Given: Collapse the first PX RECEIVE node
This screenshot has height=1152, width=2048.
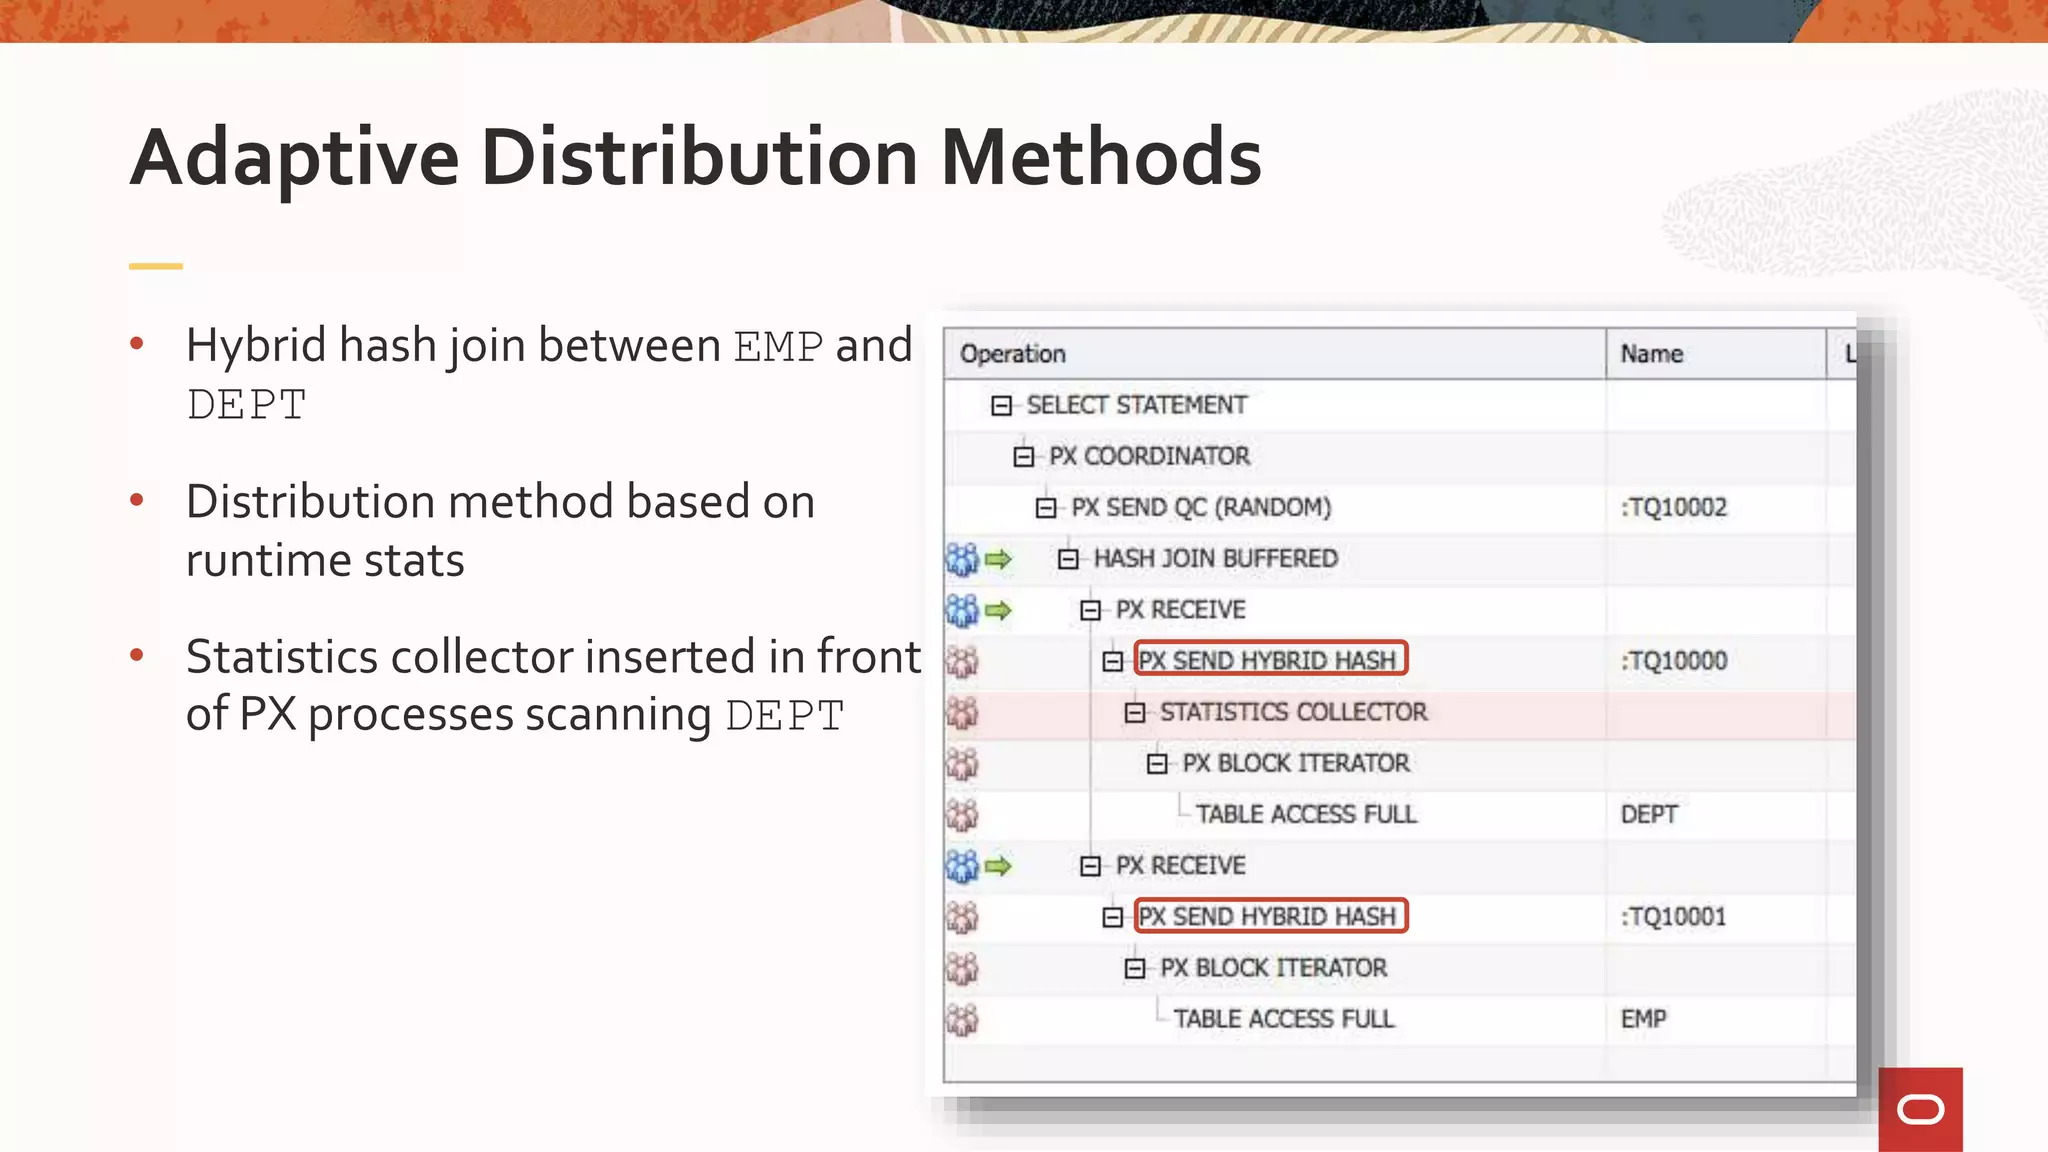Looking at the screenshot, I should 1091,610.
